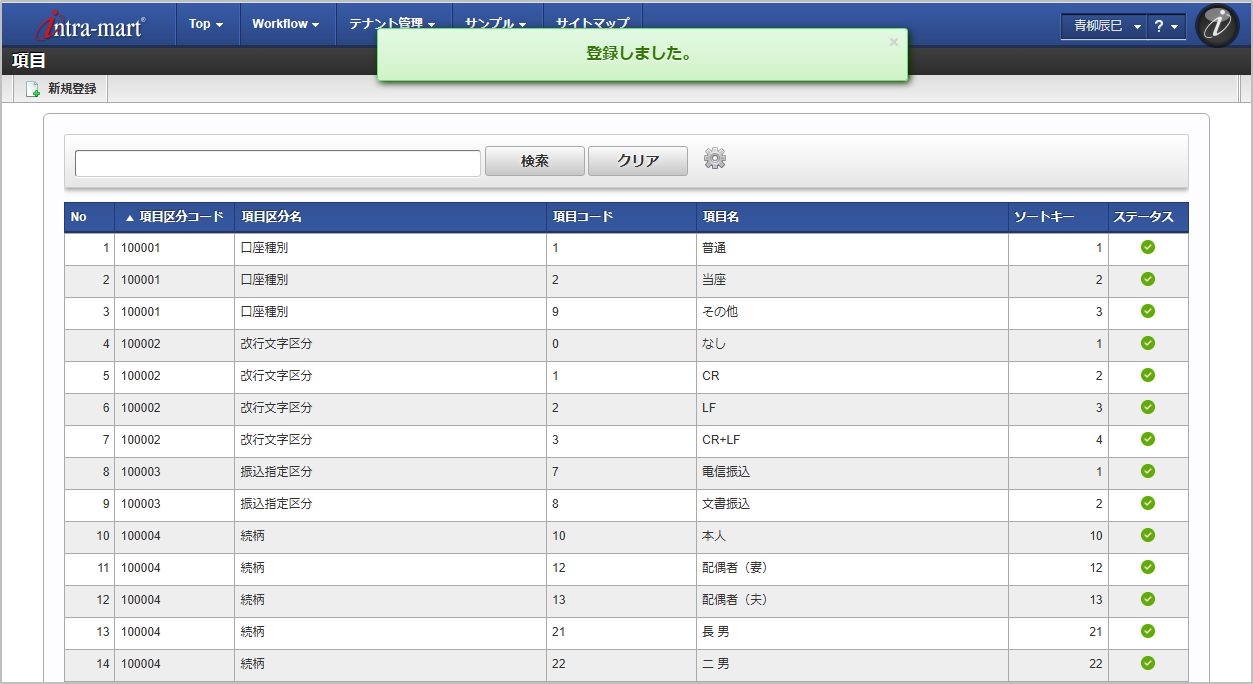Open the round intra-mart "i" icon
Viewport: 1253px width, 684px height.
click(x=1217, y=26)
